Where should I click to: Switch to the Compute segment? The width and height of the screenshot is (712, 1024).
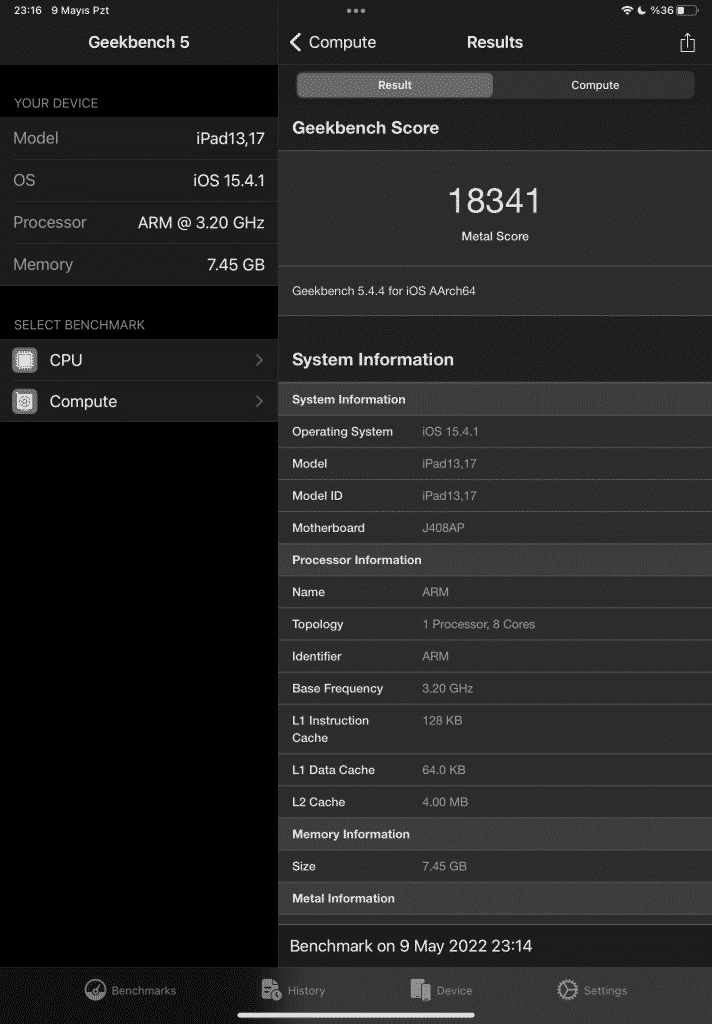(594, 85)
